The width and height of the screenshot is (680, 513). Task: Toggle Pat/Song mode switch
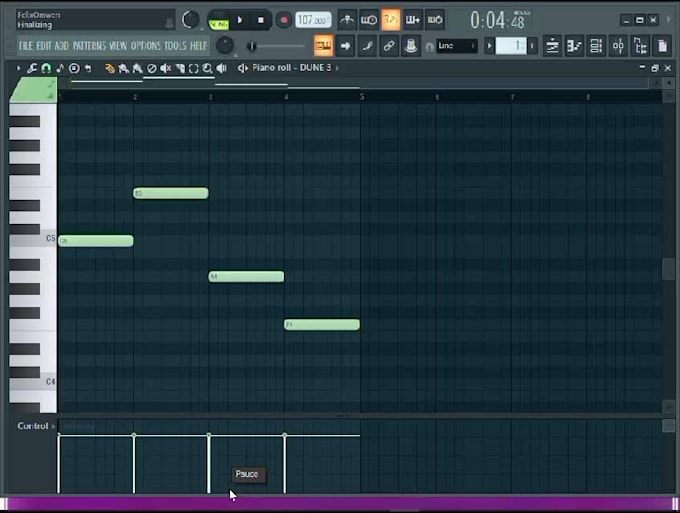[x=219, y=20]
